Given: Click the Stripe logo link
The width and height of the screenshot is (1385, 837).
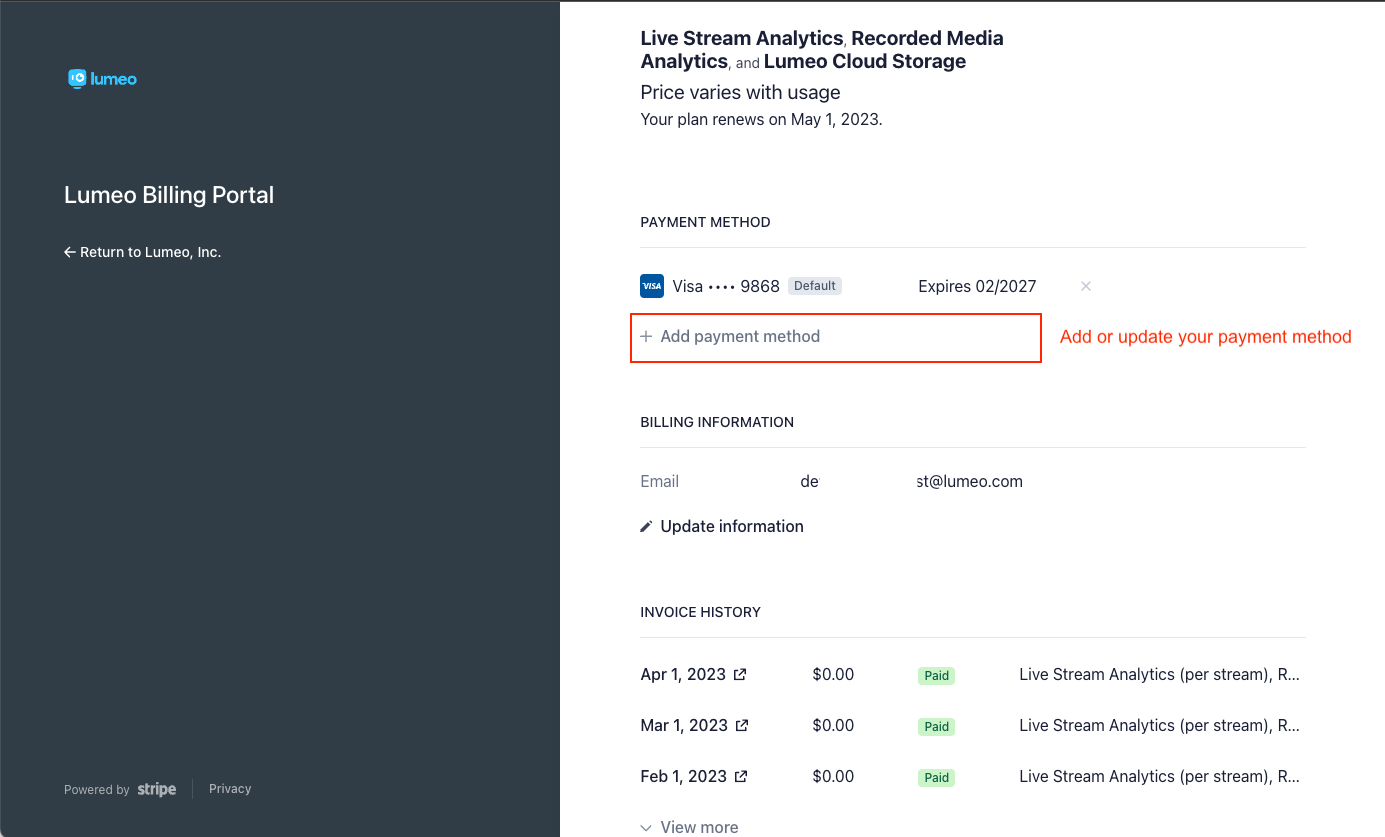Looking at the screenshot, I should click(x=157, y=789).
